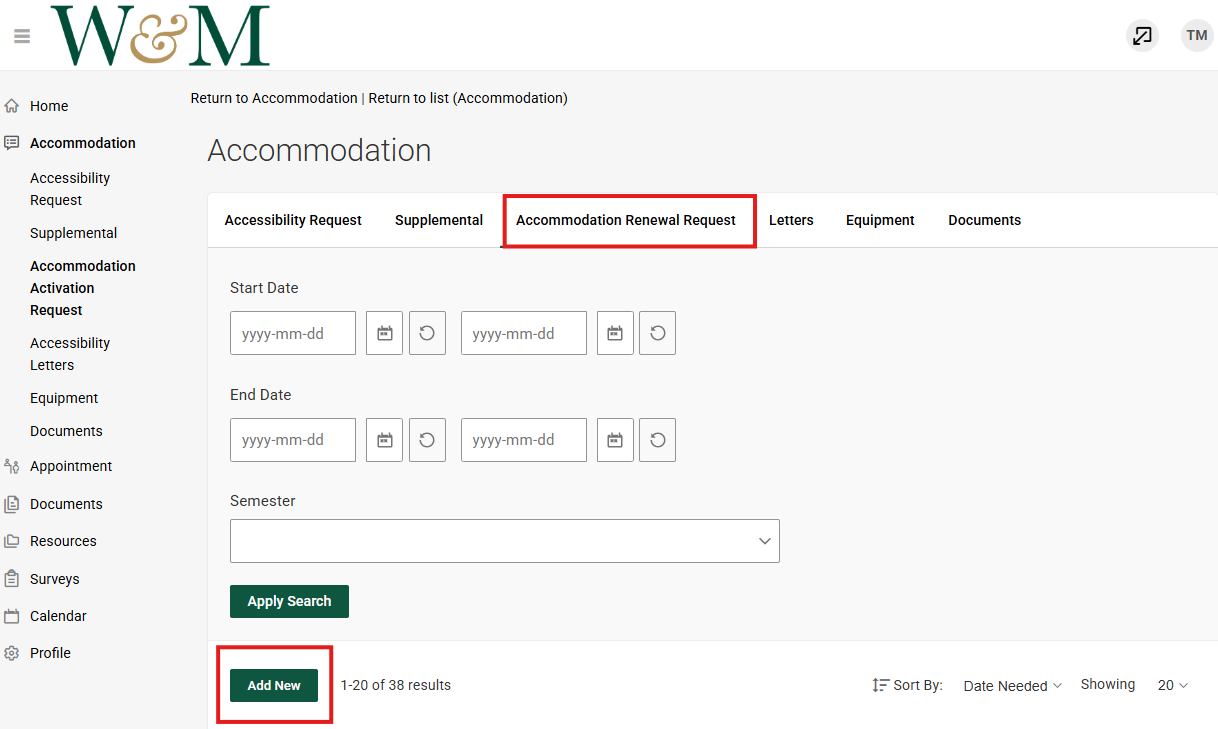The image size is (1218, 729).
Task: Open calendar picker for first Start Date
Action: pyautogui.click(x=384, y=333)
